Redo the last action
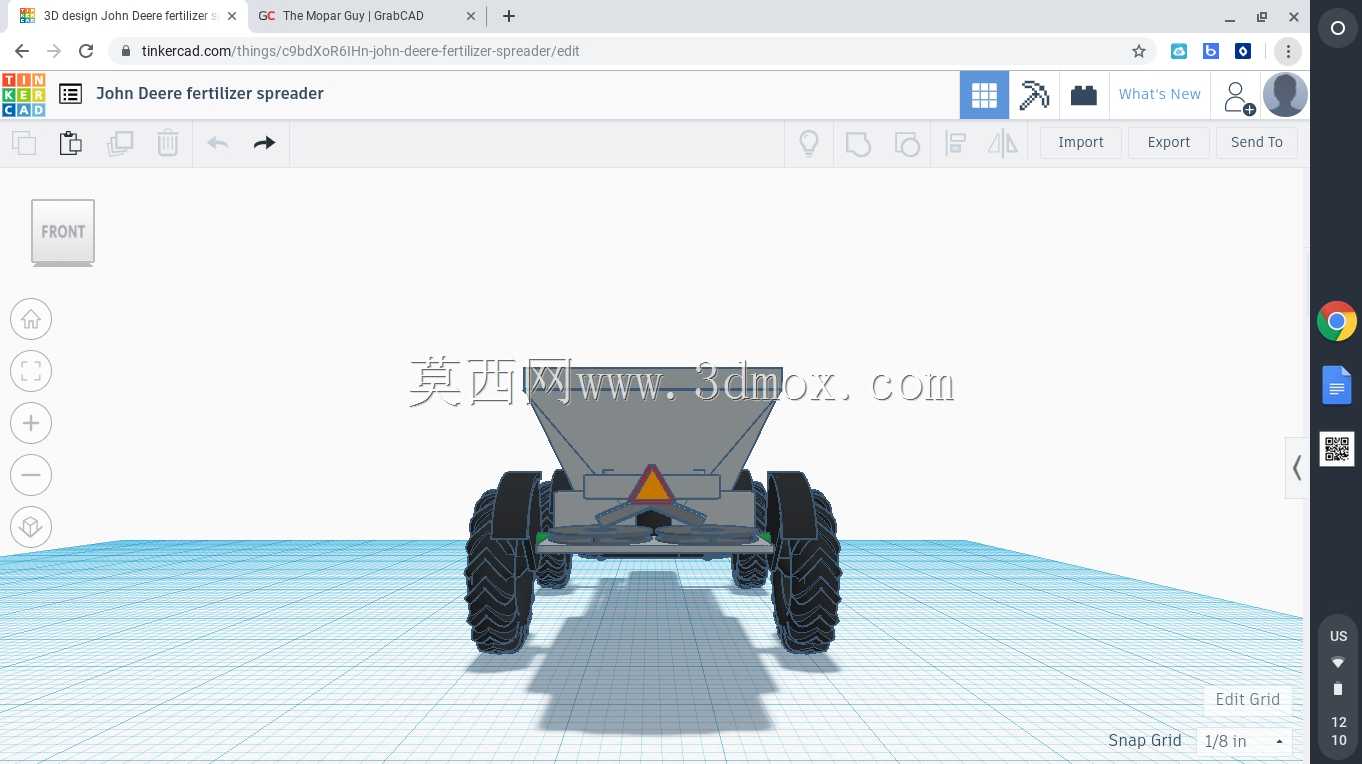Viewport: 1362px width, 764px height. (x=264, y=143)
